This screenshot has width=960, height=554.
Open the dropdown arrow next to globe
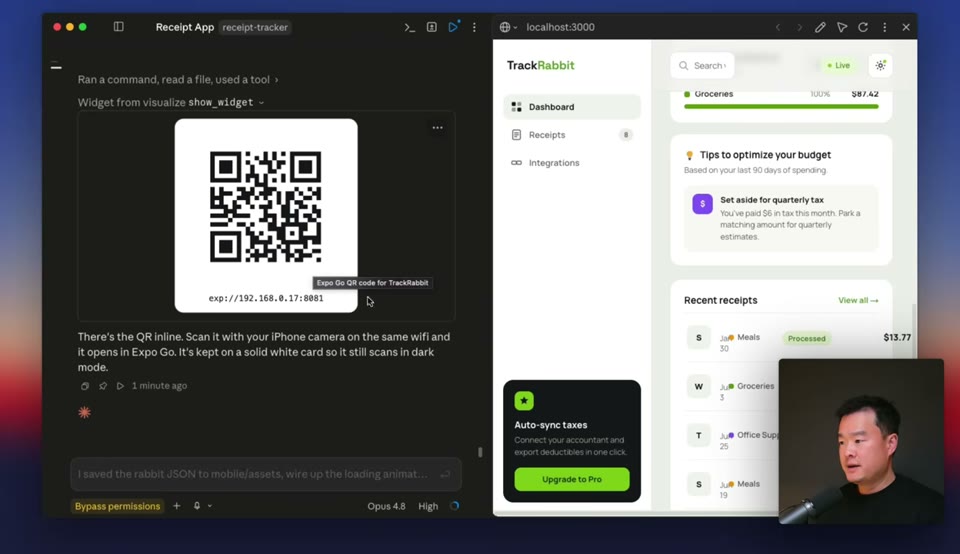516,28
